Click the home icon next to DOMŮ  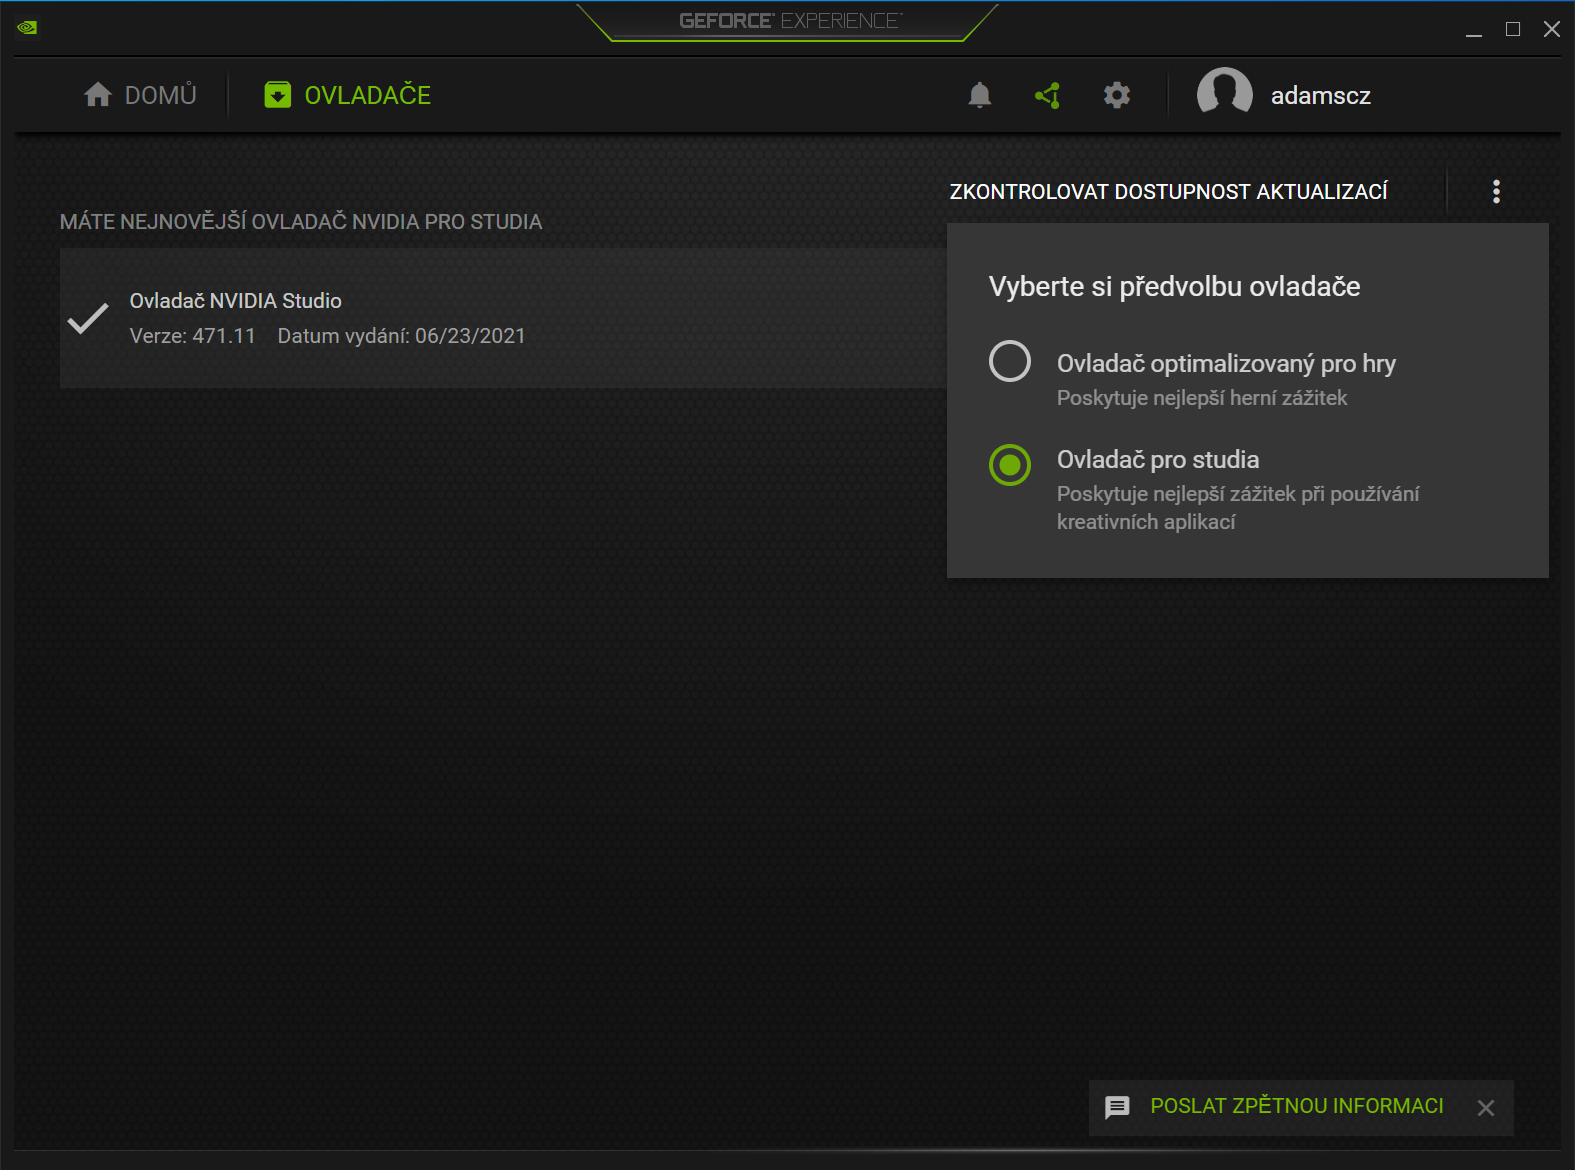coord(98,95)
